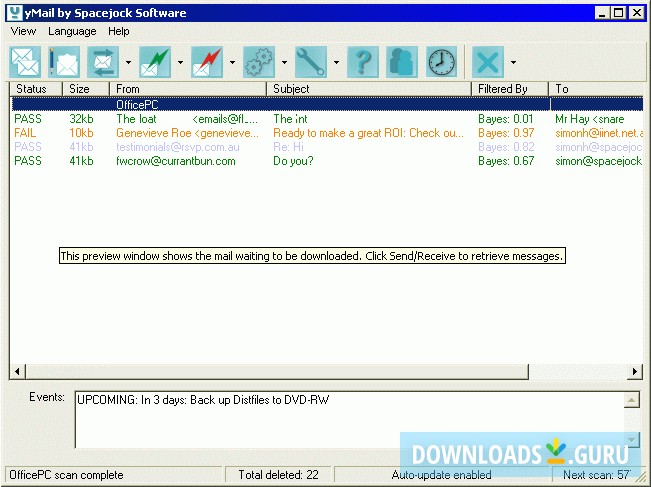Screen dimensions: 651x487
Task: Click the 'Re: Hi' subject cell
Action: (288, 147)
